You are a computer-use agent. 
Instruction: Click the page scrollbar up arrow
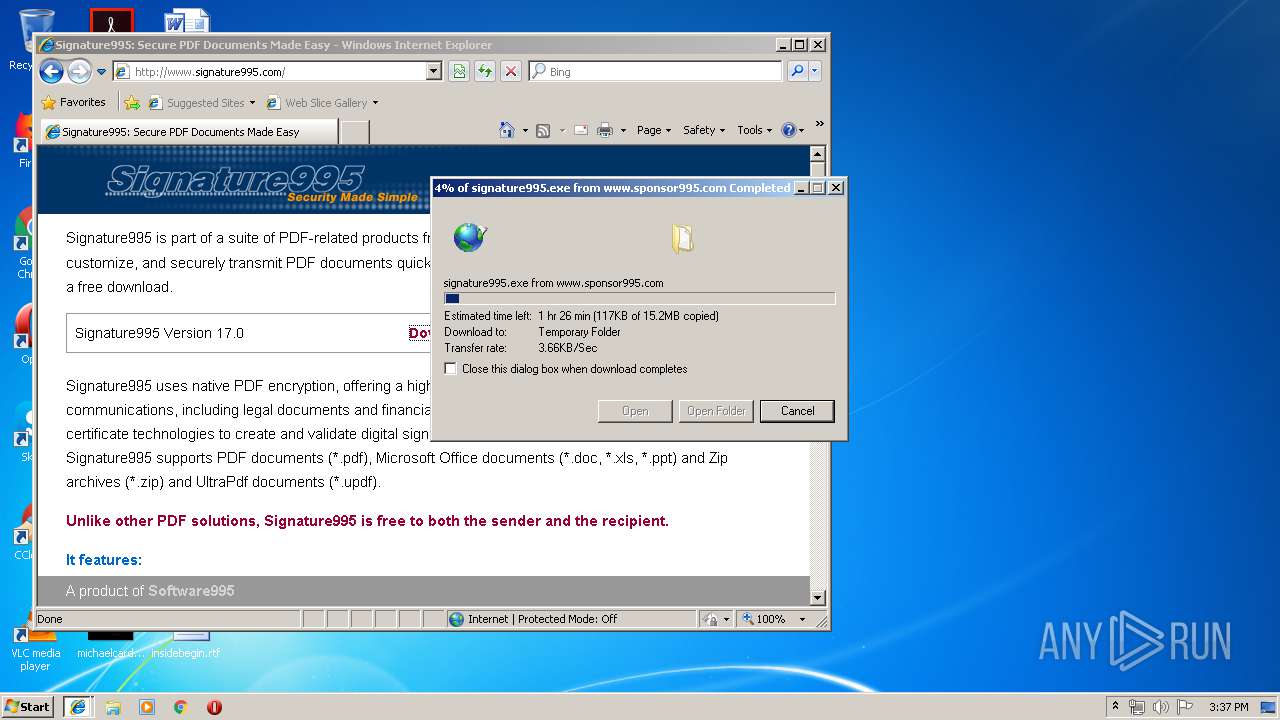pyautogui.click(x=817, y=154)
